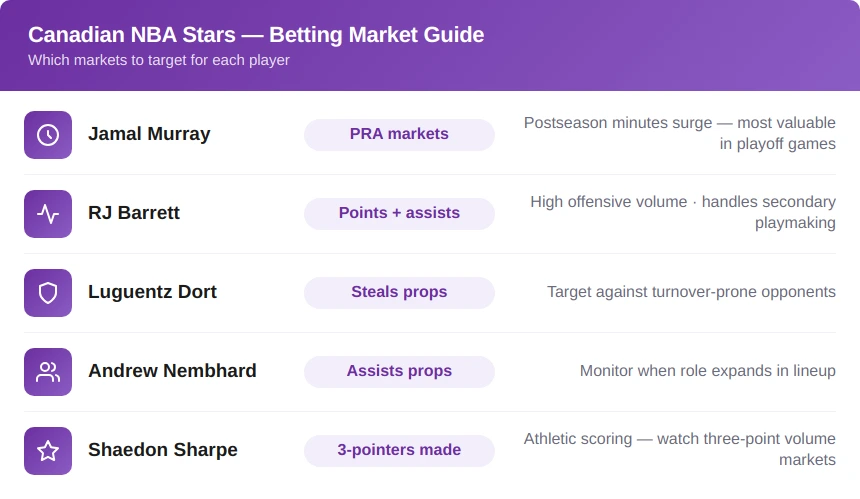Click the 'Postseason minutes surge' description
The image size is (860, 499).
pyautogui.click(x=680, y=133)
